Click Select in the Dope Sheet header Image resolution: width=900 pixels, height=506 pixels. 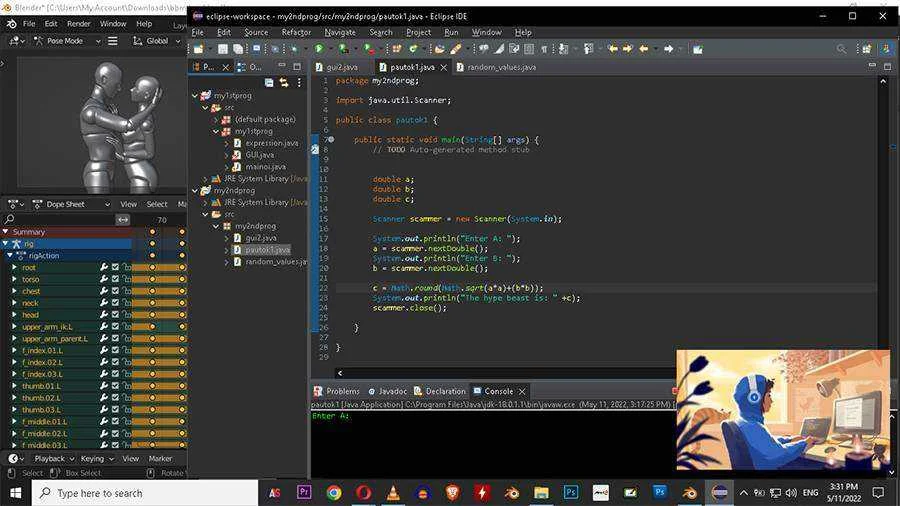(157, 204)
